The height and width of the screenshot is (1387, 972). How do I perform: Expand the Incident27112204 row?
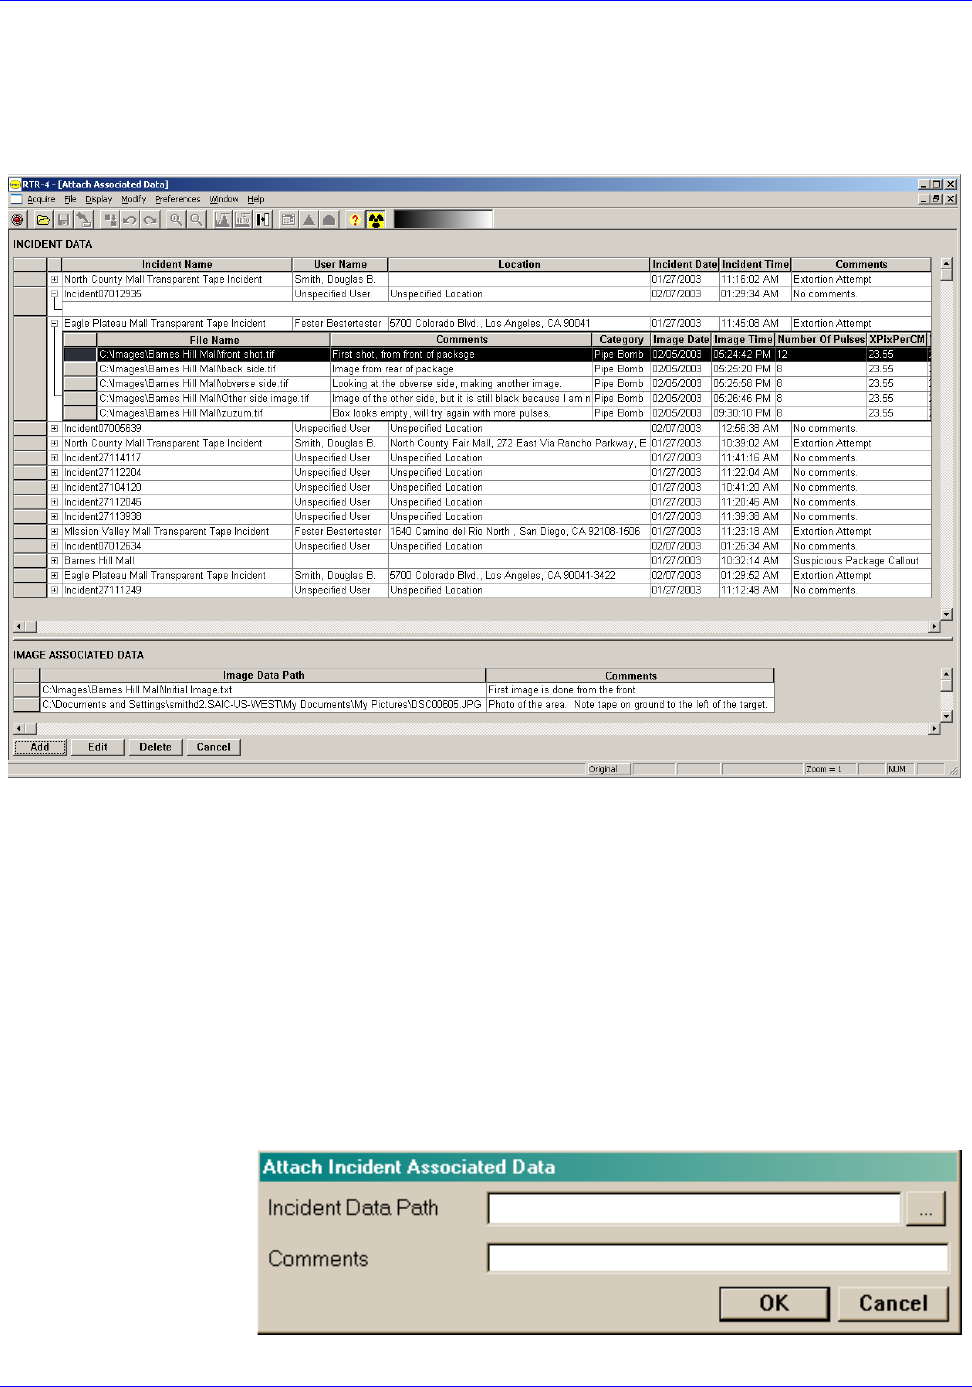(x=55, y=473)
